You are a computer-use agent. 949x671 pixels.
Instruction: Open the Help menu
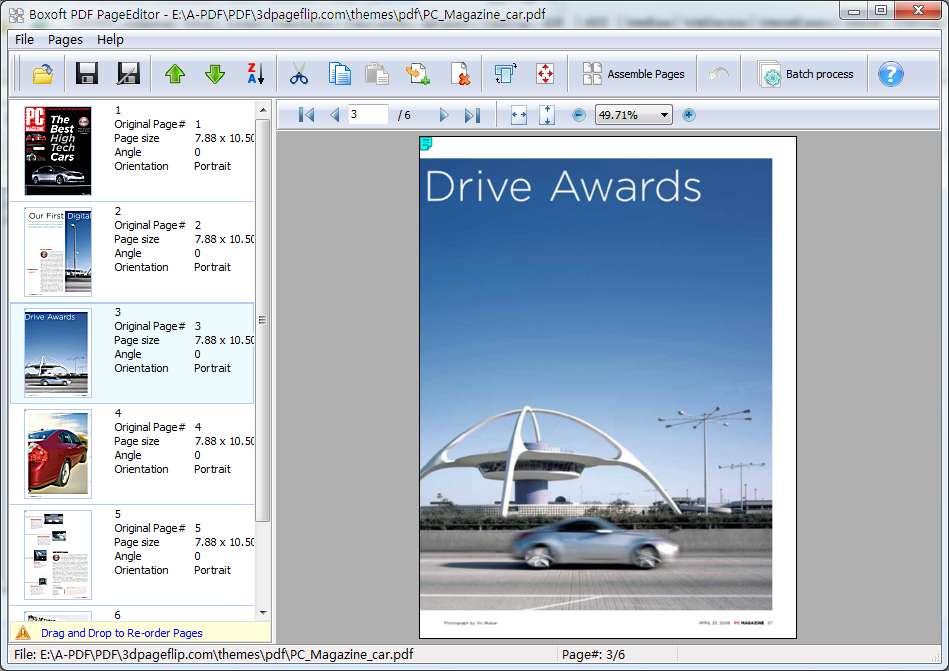click(110, 39)
